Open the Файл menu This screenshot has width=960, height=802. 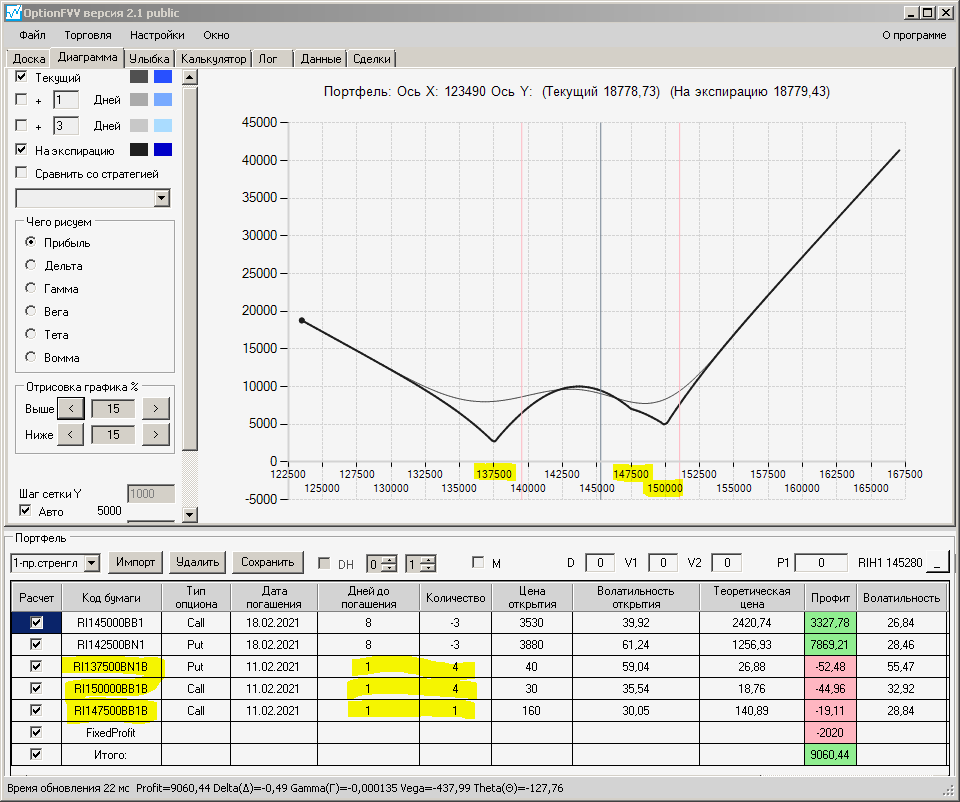click(32, 35)
